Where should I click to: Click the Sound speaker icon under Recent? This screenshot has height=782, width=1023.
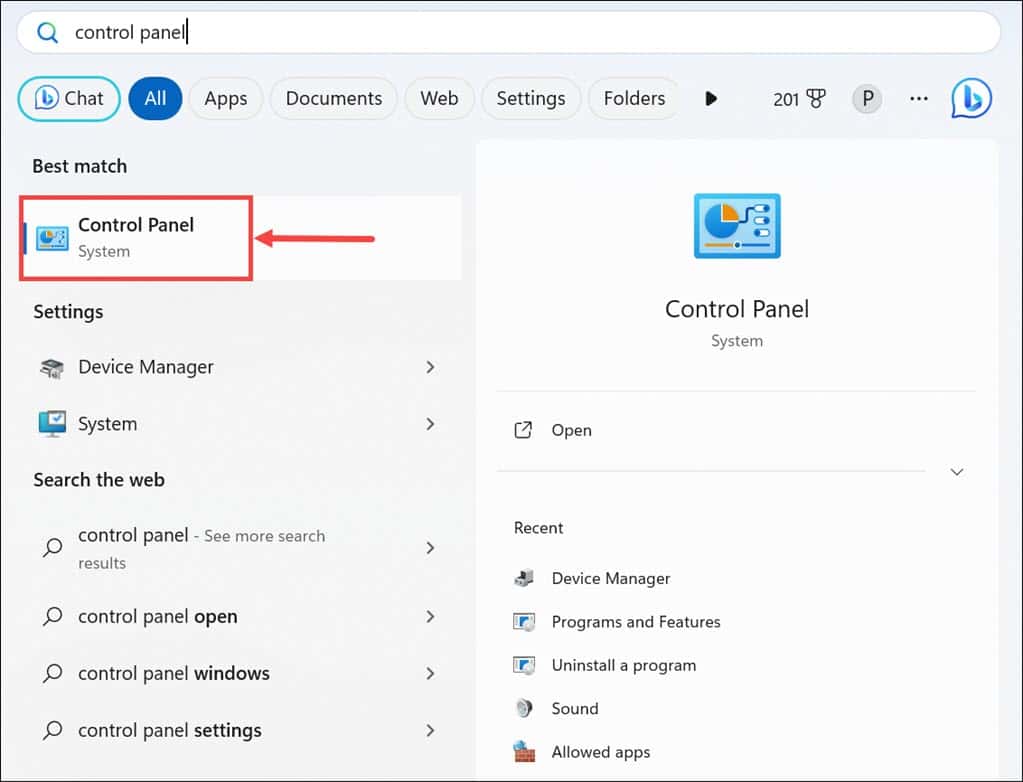coord(524,708)
